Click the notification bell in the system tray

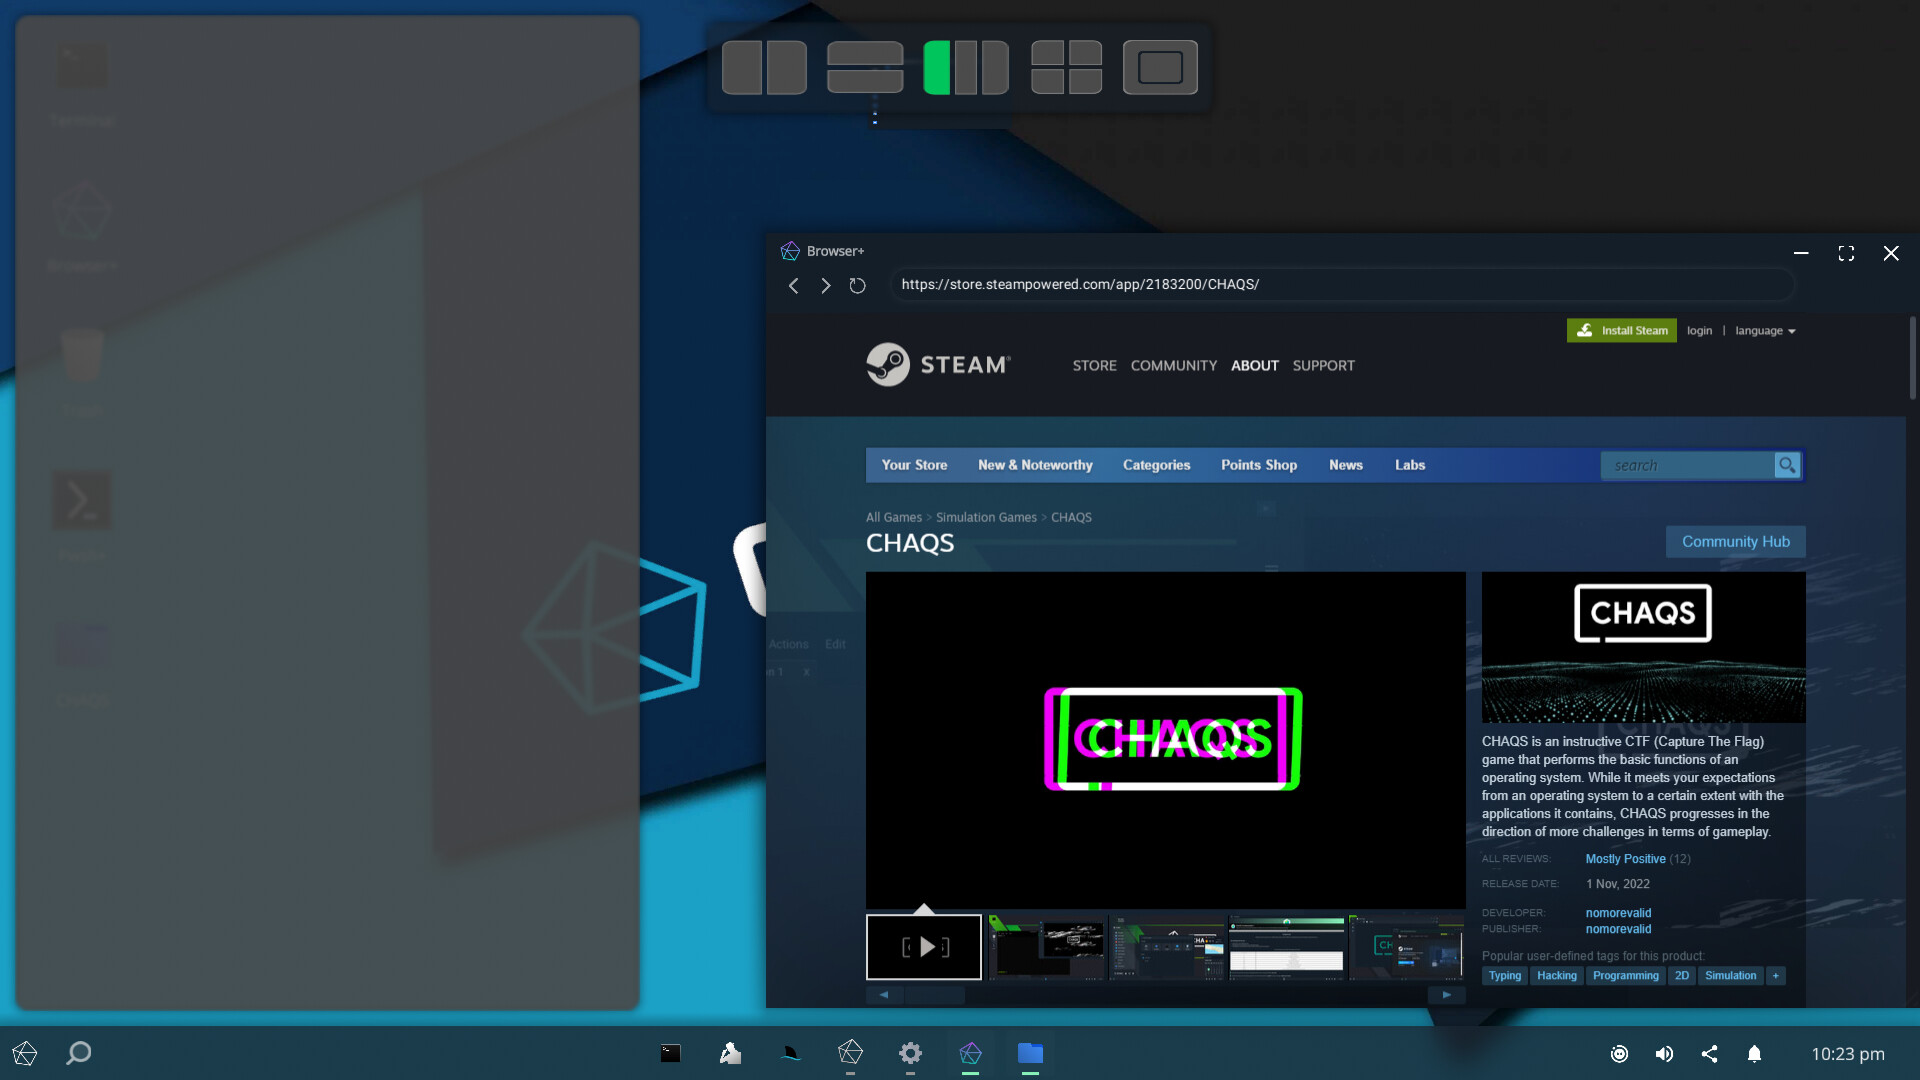click(1755, 1053)
